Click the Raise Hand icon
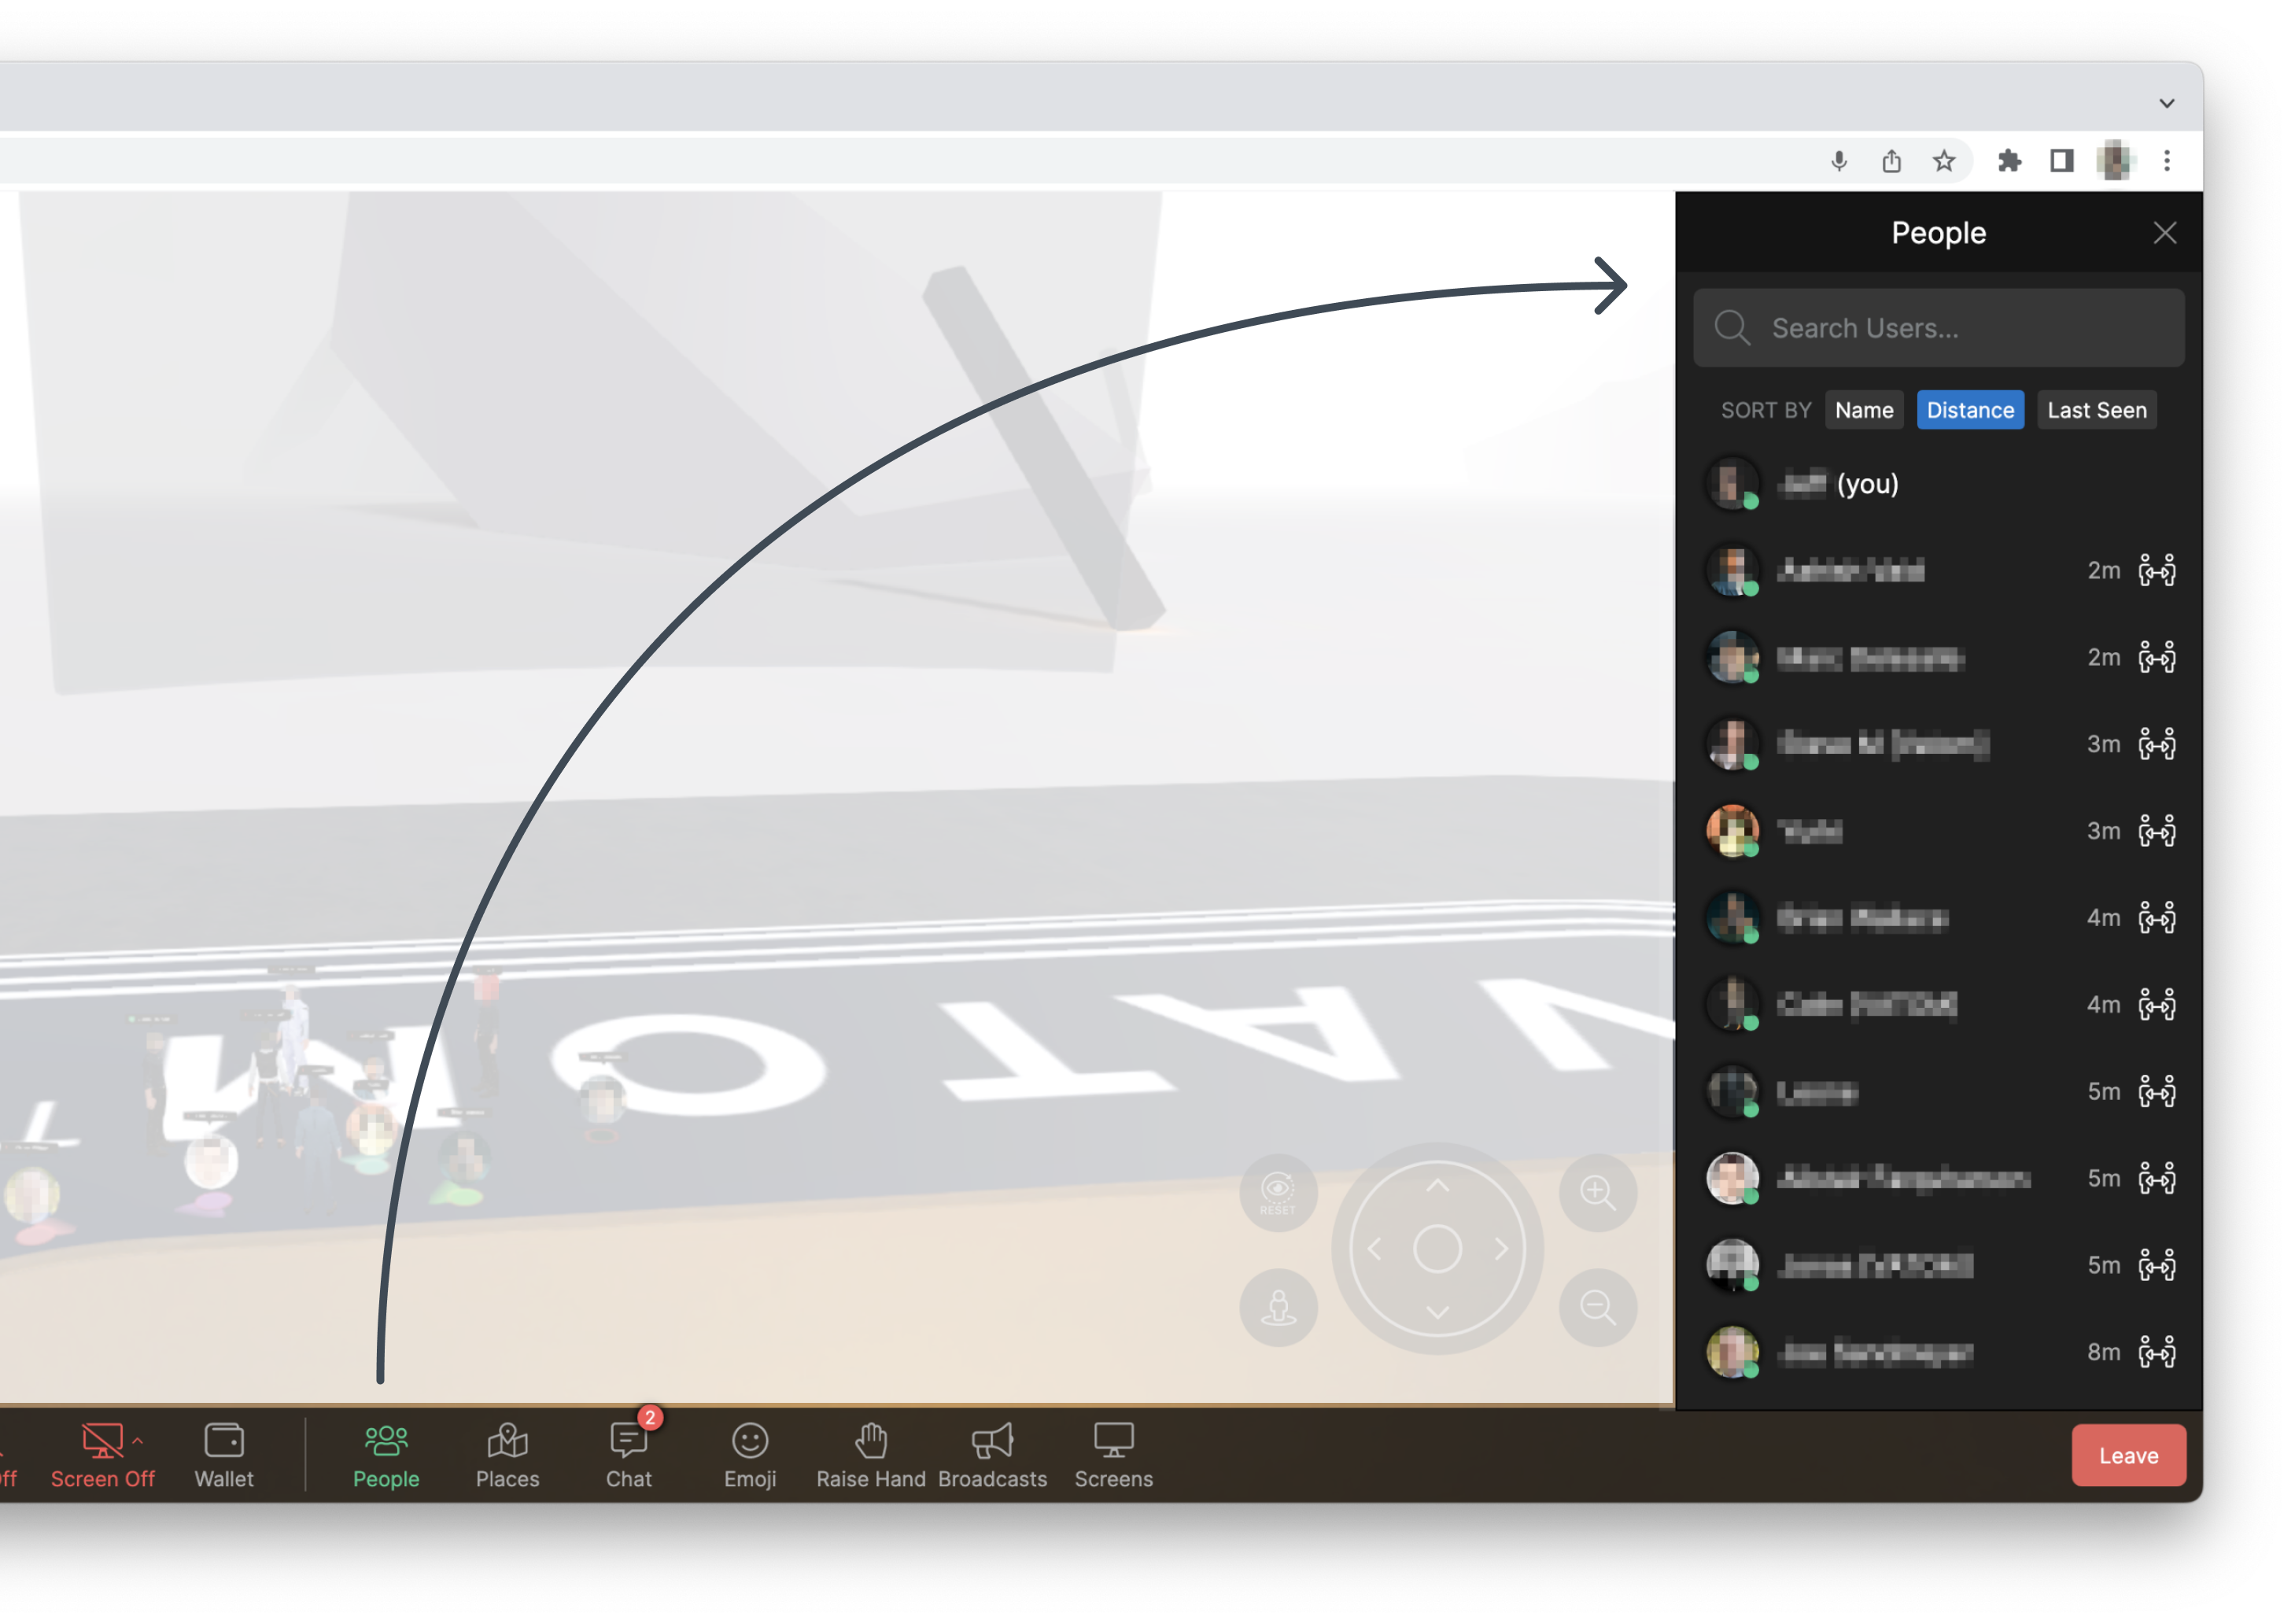The image size is (2295, 1624). coord(871,1441)
